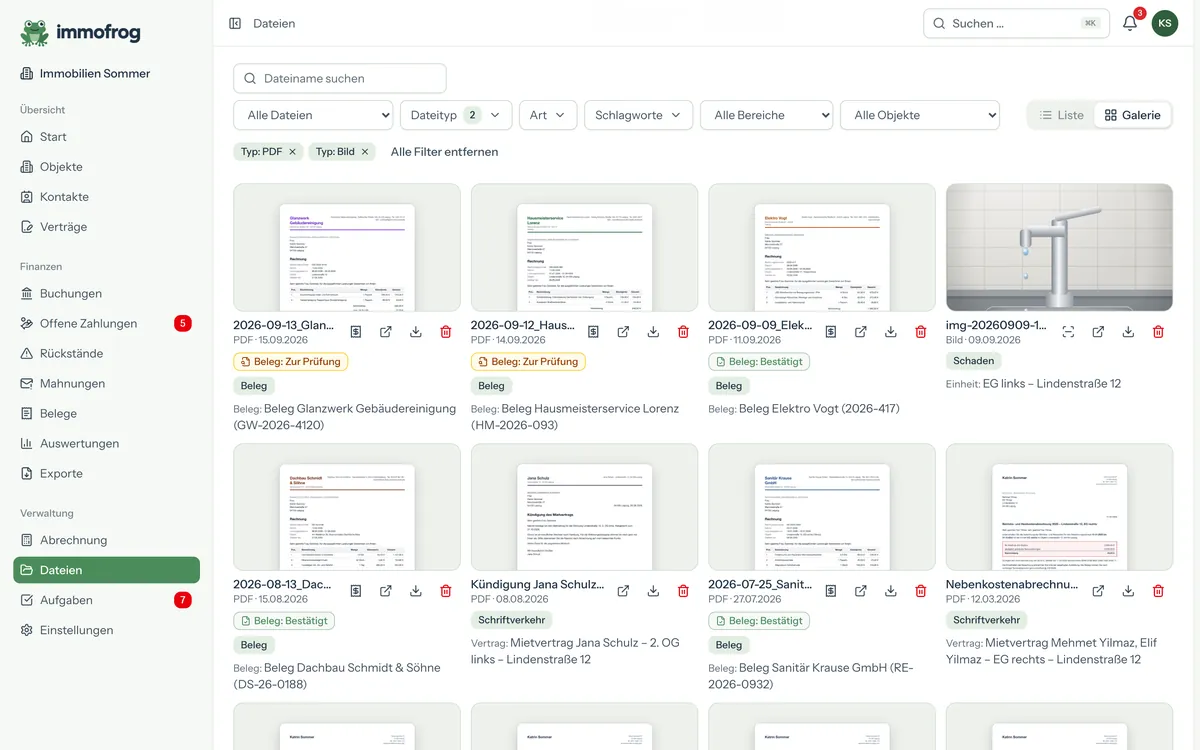Click Beleg: Zur Prüfung badge on Glanzwerk
1200x750 pixels.
coord(291,362)
